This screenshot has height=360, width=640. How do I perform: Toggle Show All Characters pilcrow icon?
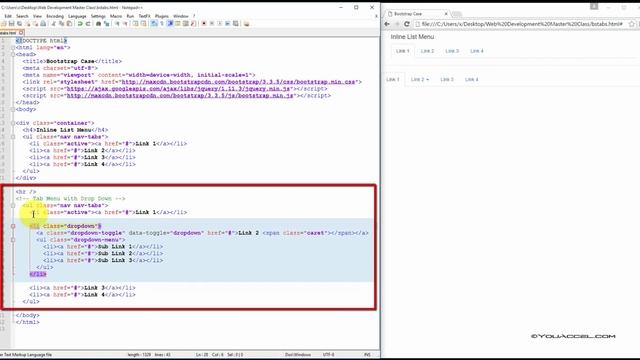162,24
